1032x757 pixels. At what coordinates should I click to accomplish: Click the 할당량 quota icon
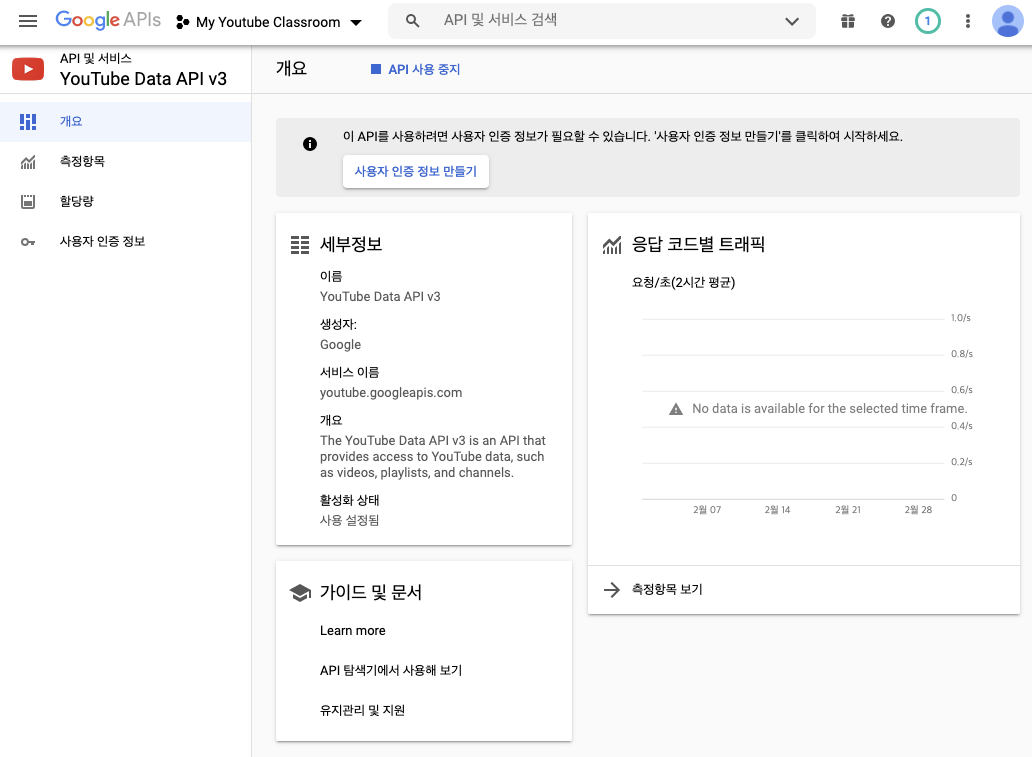tap(28, 201)
